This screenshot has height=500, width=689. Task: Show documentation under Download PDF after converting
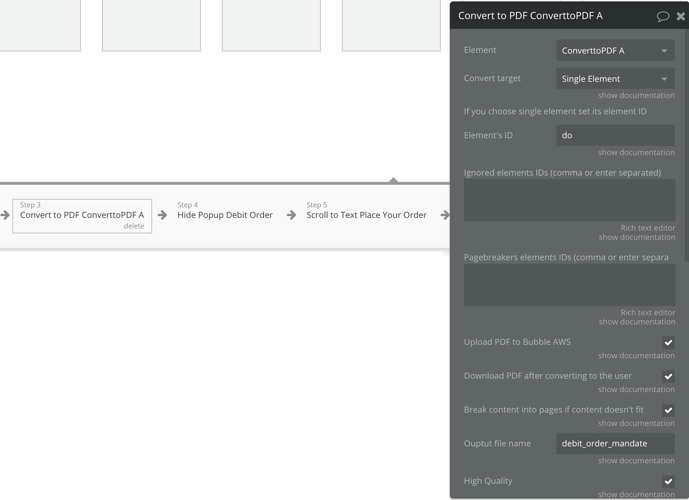pos(636,389)
